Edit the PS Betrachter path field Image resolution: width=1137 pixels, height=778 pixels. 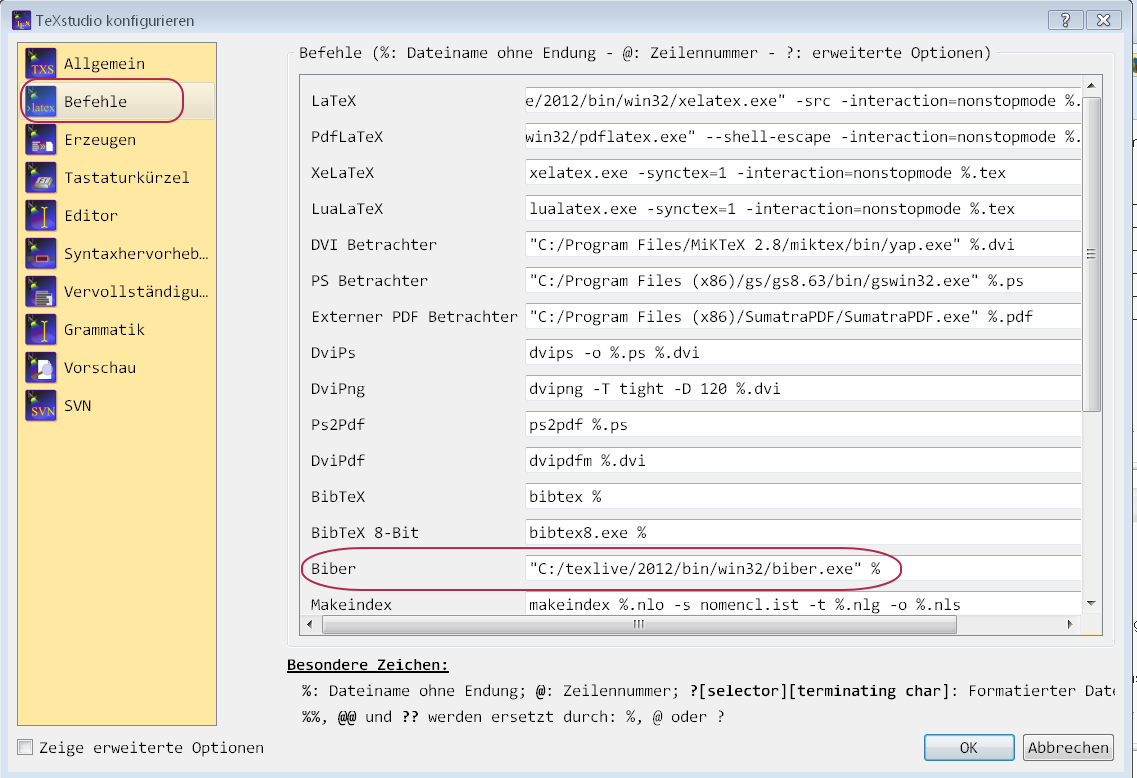click(803, 281)
